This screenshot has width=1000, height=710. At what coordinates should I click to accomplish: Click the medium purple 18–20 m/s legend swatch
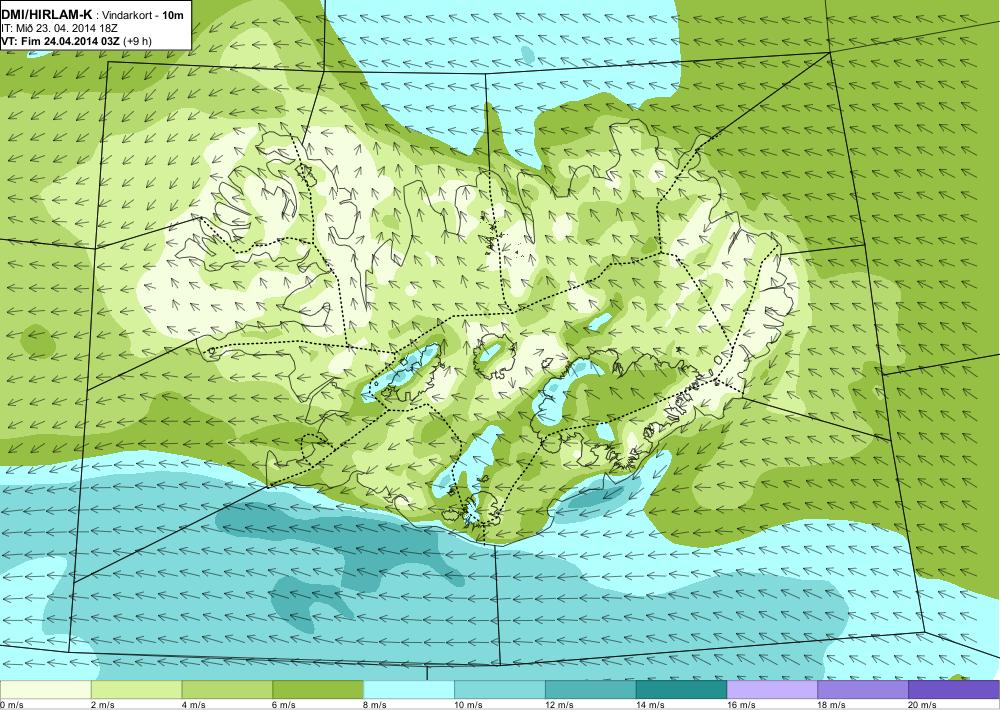864,690
